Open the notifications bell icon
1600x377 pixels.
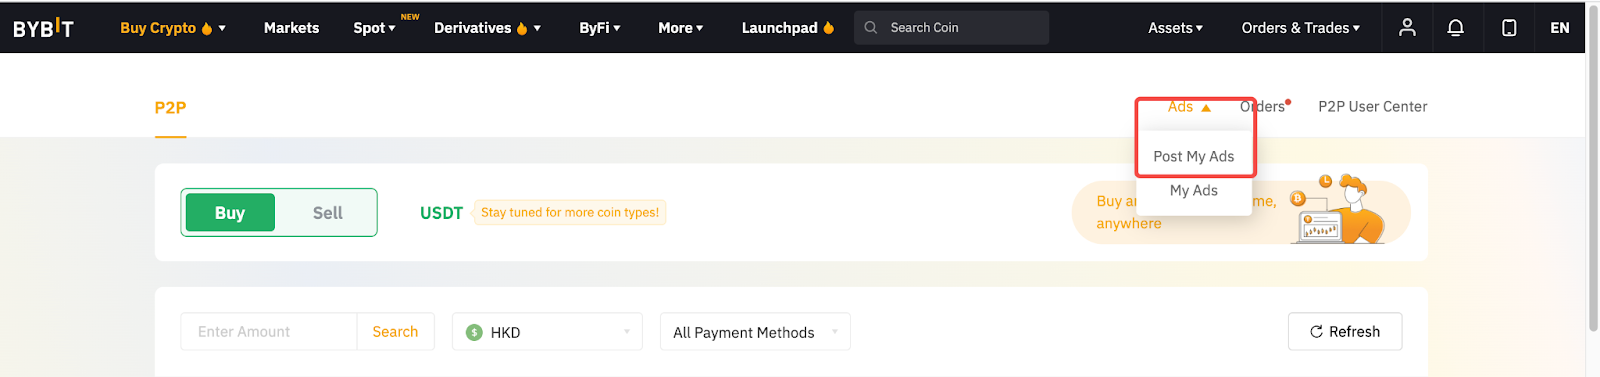(1456, 28)
